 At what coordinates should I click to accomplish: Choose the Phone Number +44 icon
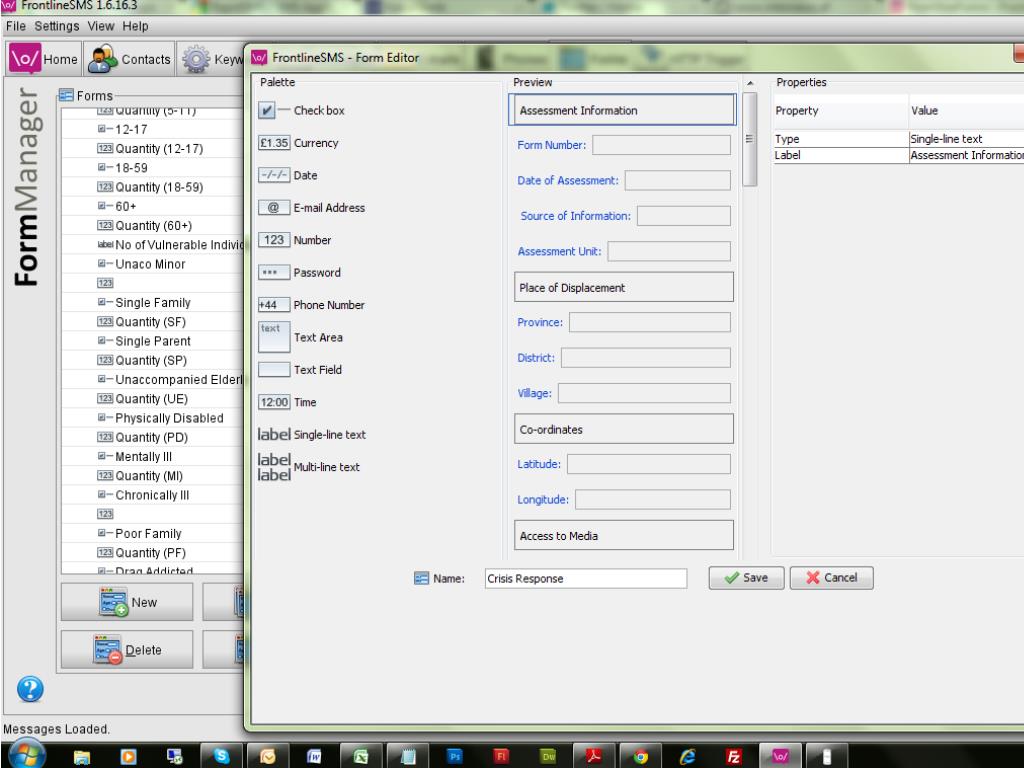click(x=274, y=304)
